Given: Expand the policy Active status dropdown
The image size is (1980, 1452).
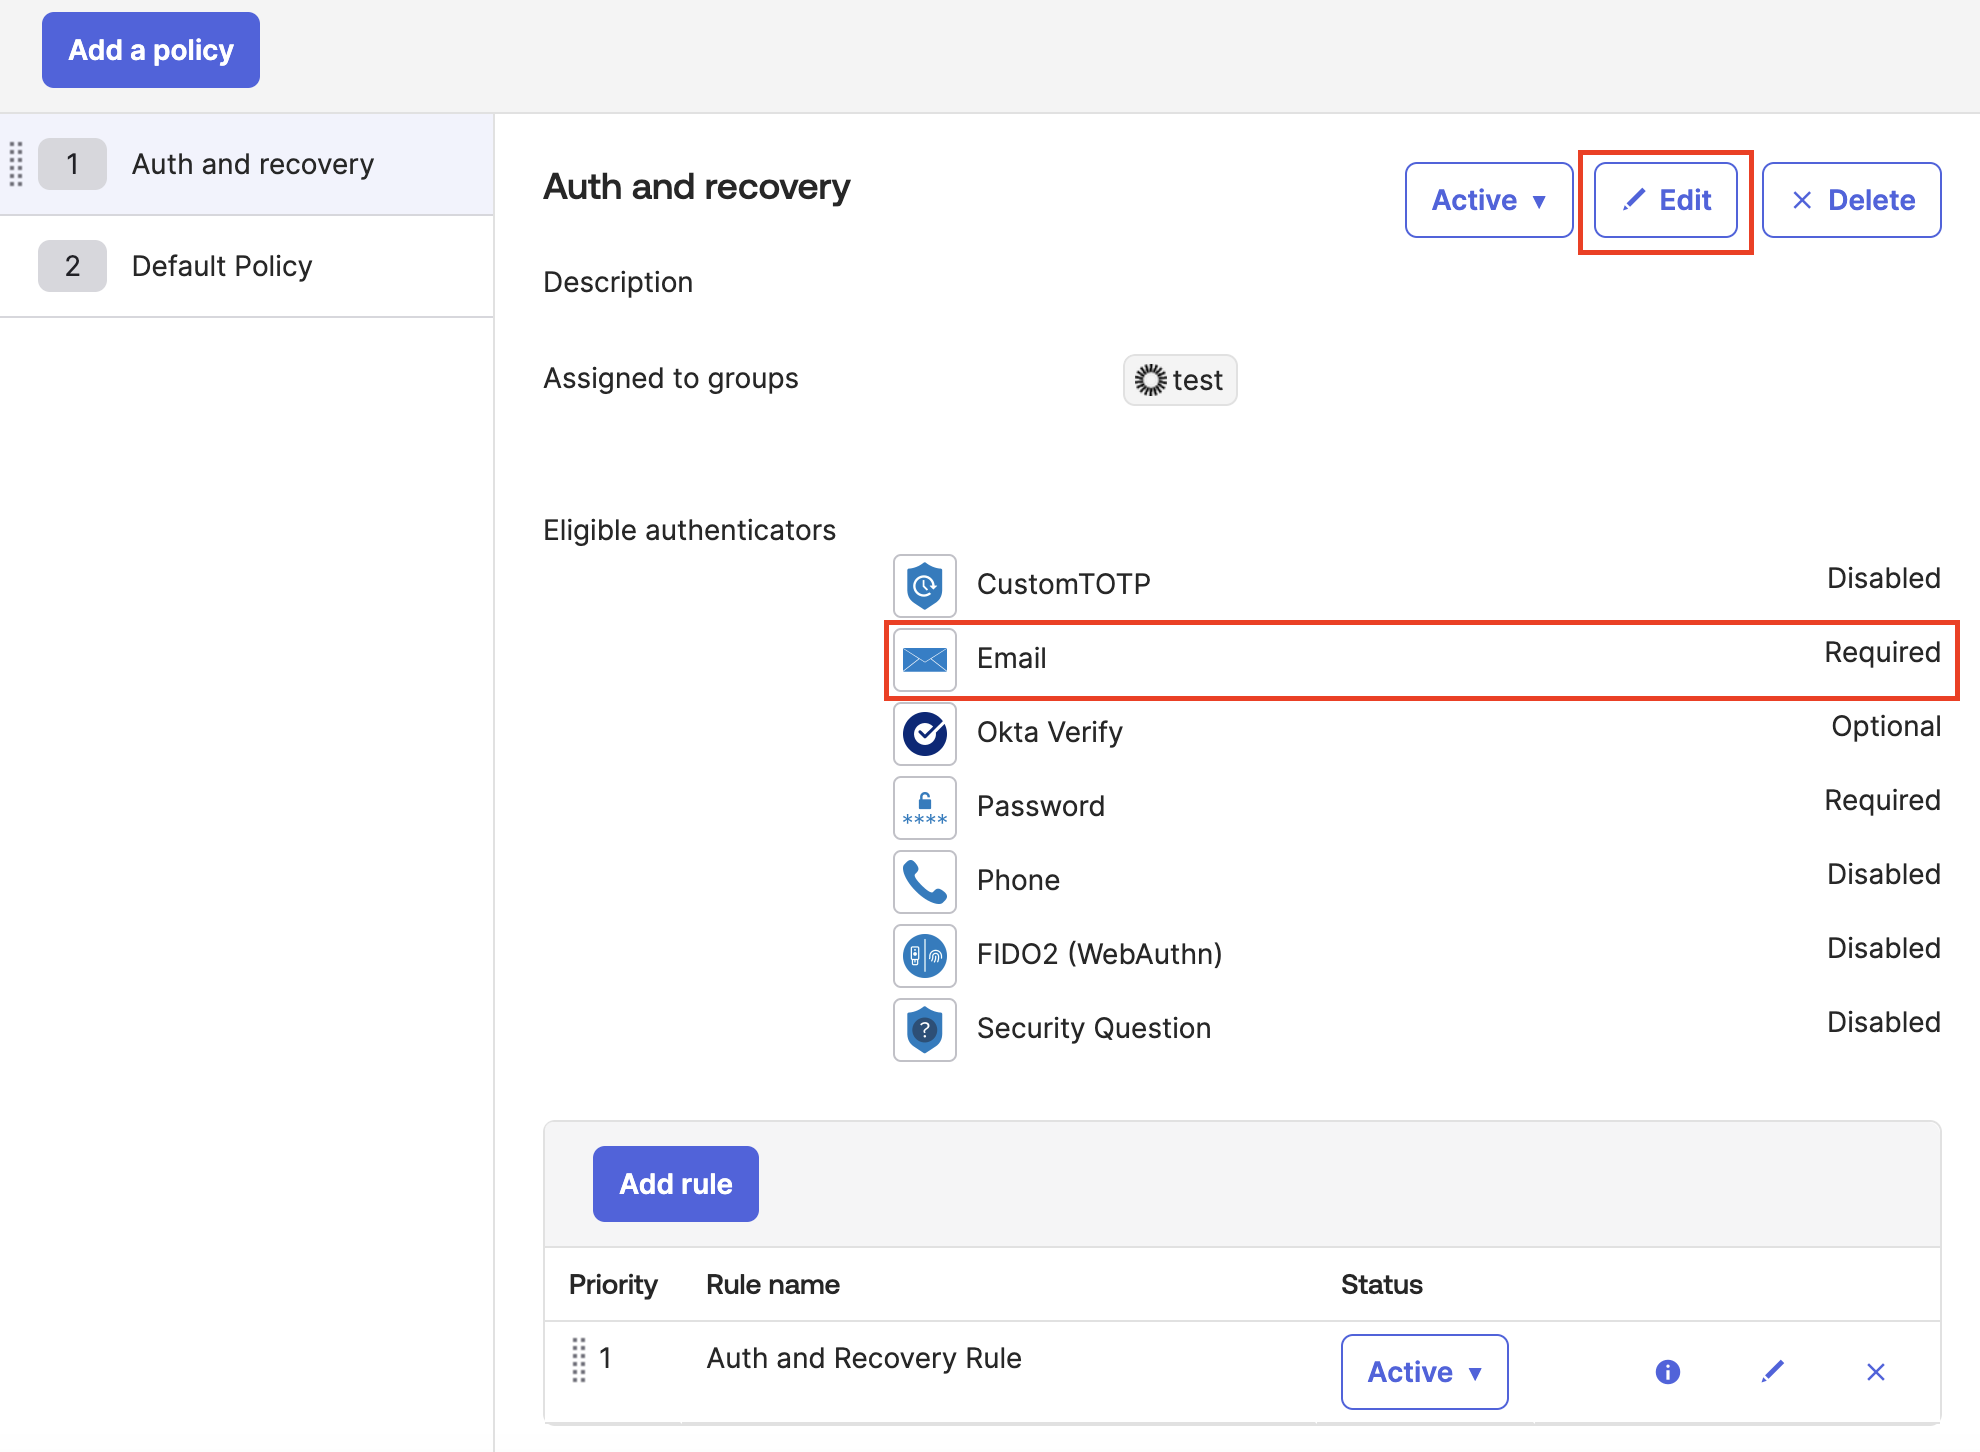Looking at the screenshot, I should (x=1488, y=200).
